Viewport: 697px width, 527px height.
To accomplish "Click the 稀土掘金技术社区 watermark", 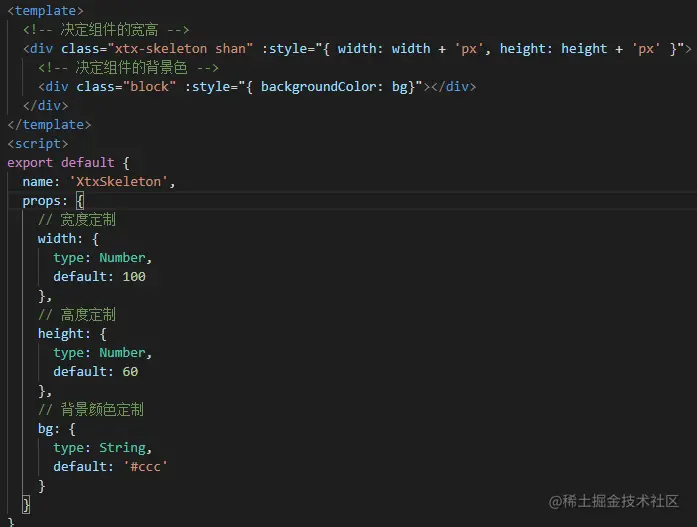I will tap(614, 501).
